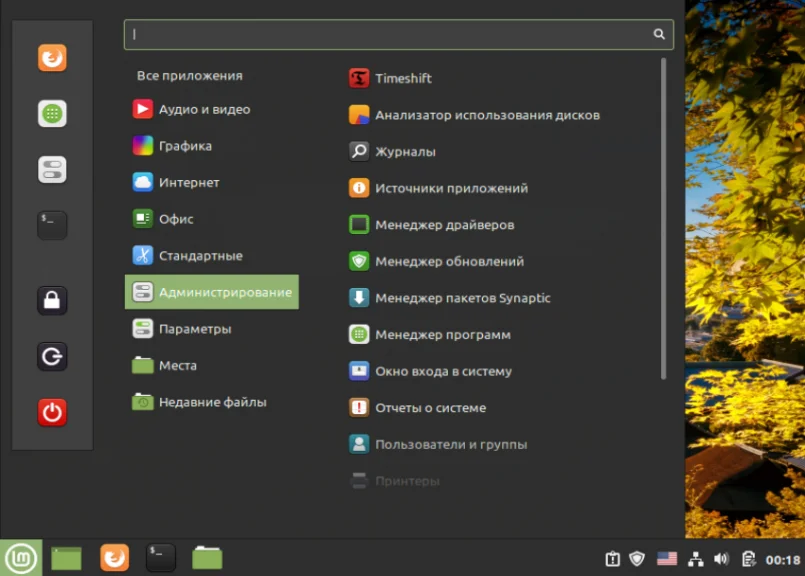Open Terminal from the favorites sidebar
This screenshot has width=805, height=576.
point(52,225)
